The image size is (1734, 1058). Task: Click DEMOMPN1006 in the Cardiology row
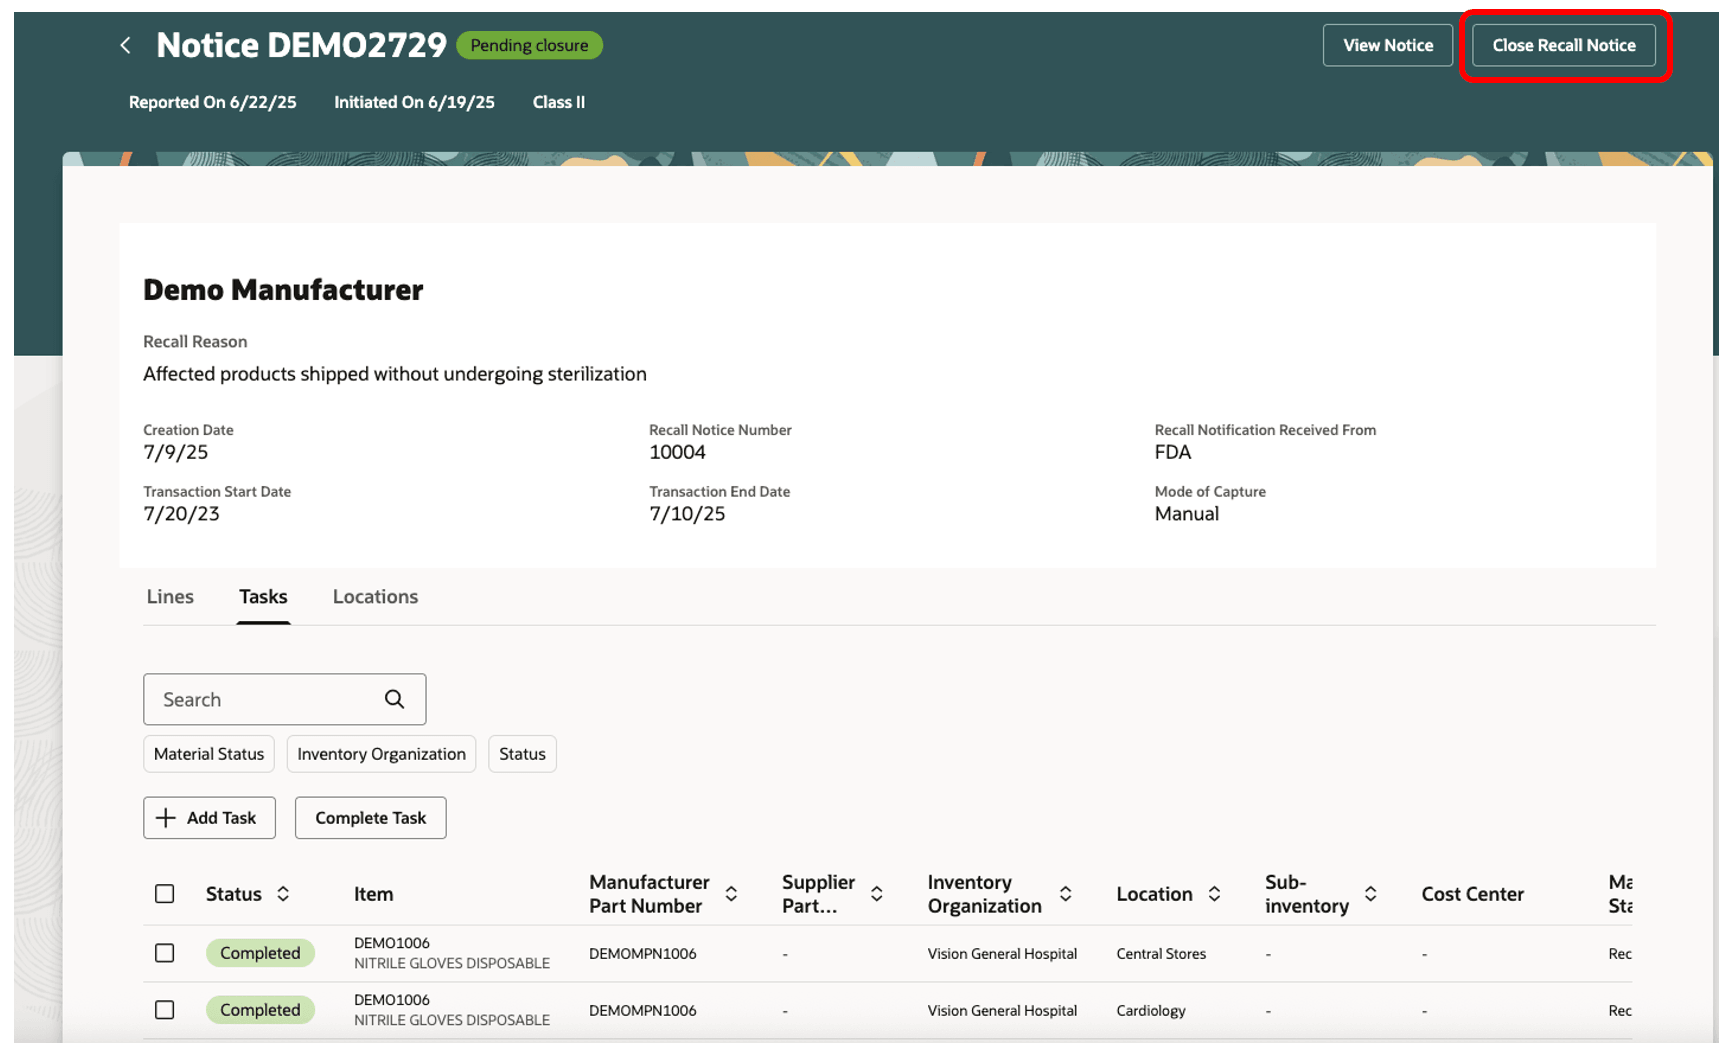pos(642,1011)
